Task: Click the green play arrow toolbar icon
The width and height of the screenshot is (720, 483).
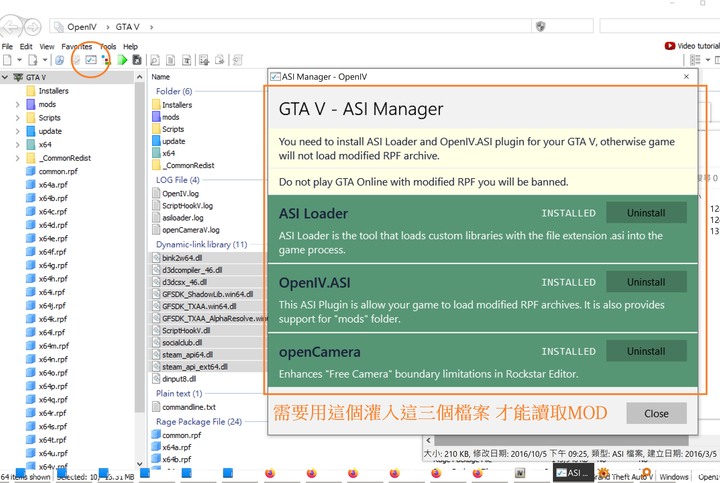Action: click(x=122, y=60)
